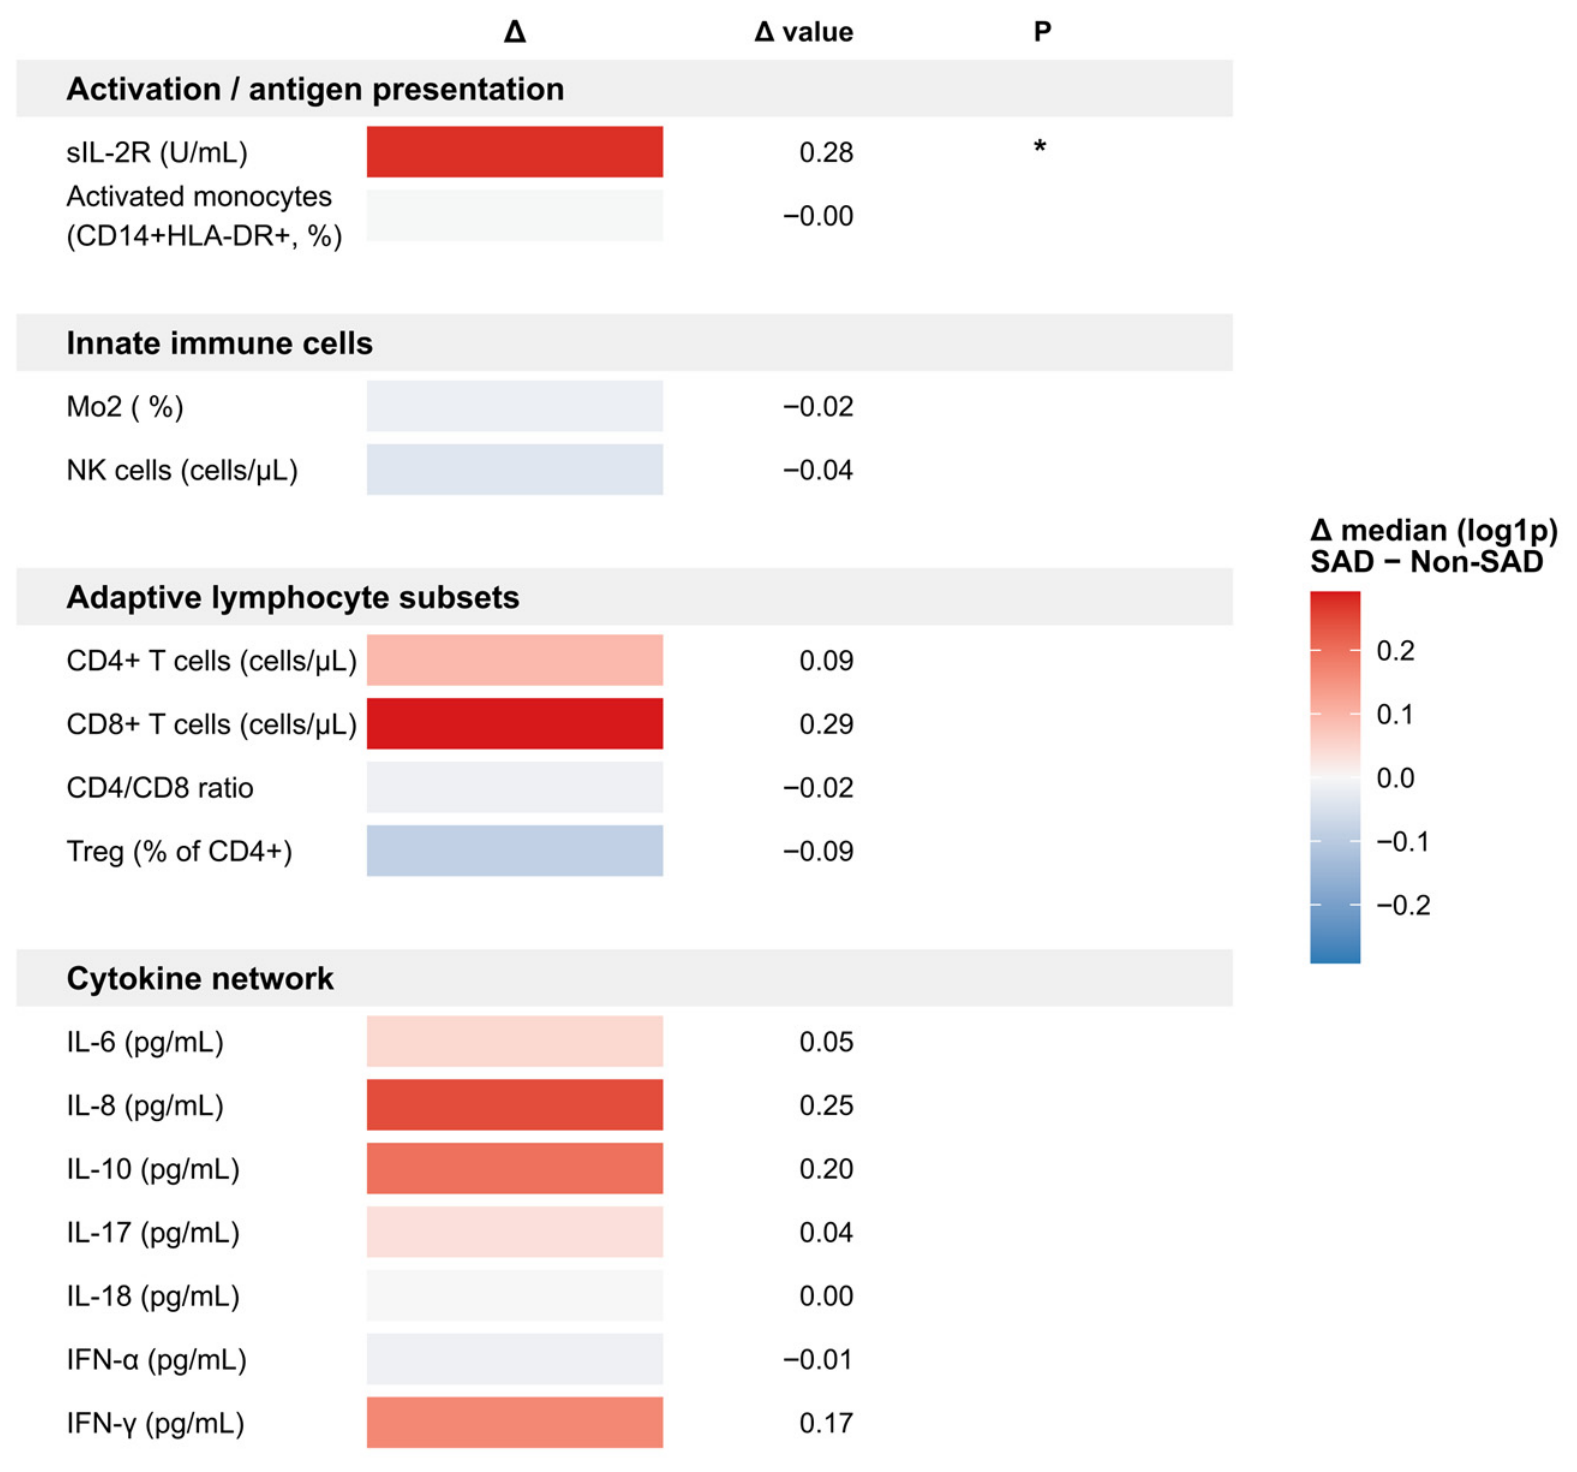The height and width of the screenshot is (1472, 1577).
Task: Click the Δ value column header
Action: 803,32
